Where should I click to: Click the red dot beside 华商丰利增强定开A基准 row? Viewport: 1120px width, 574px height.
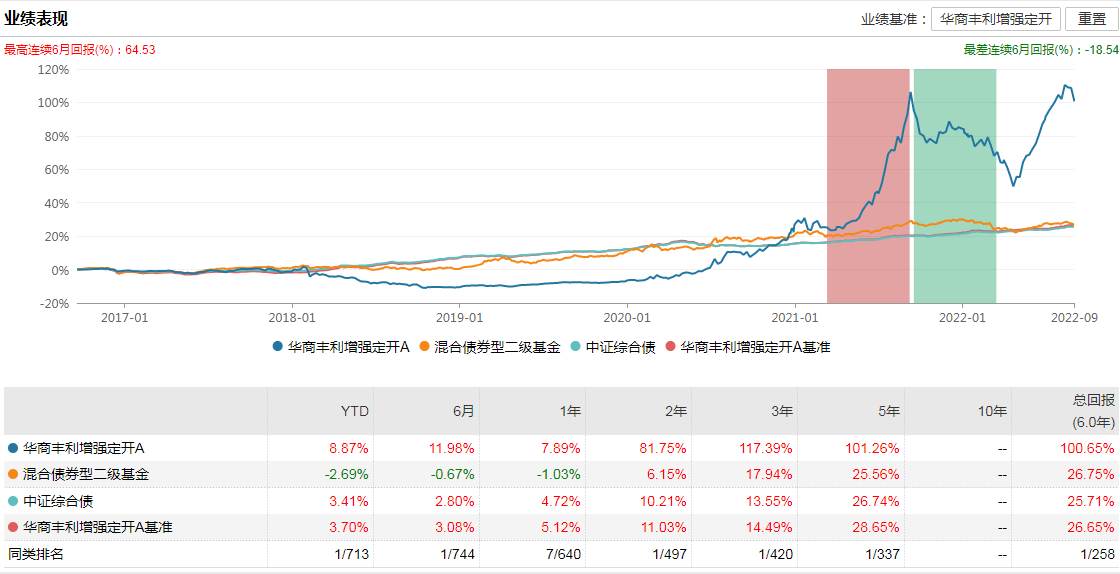13,527
